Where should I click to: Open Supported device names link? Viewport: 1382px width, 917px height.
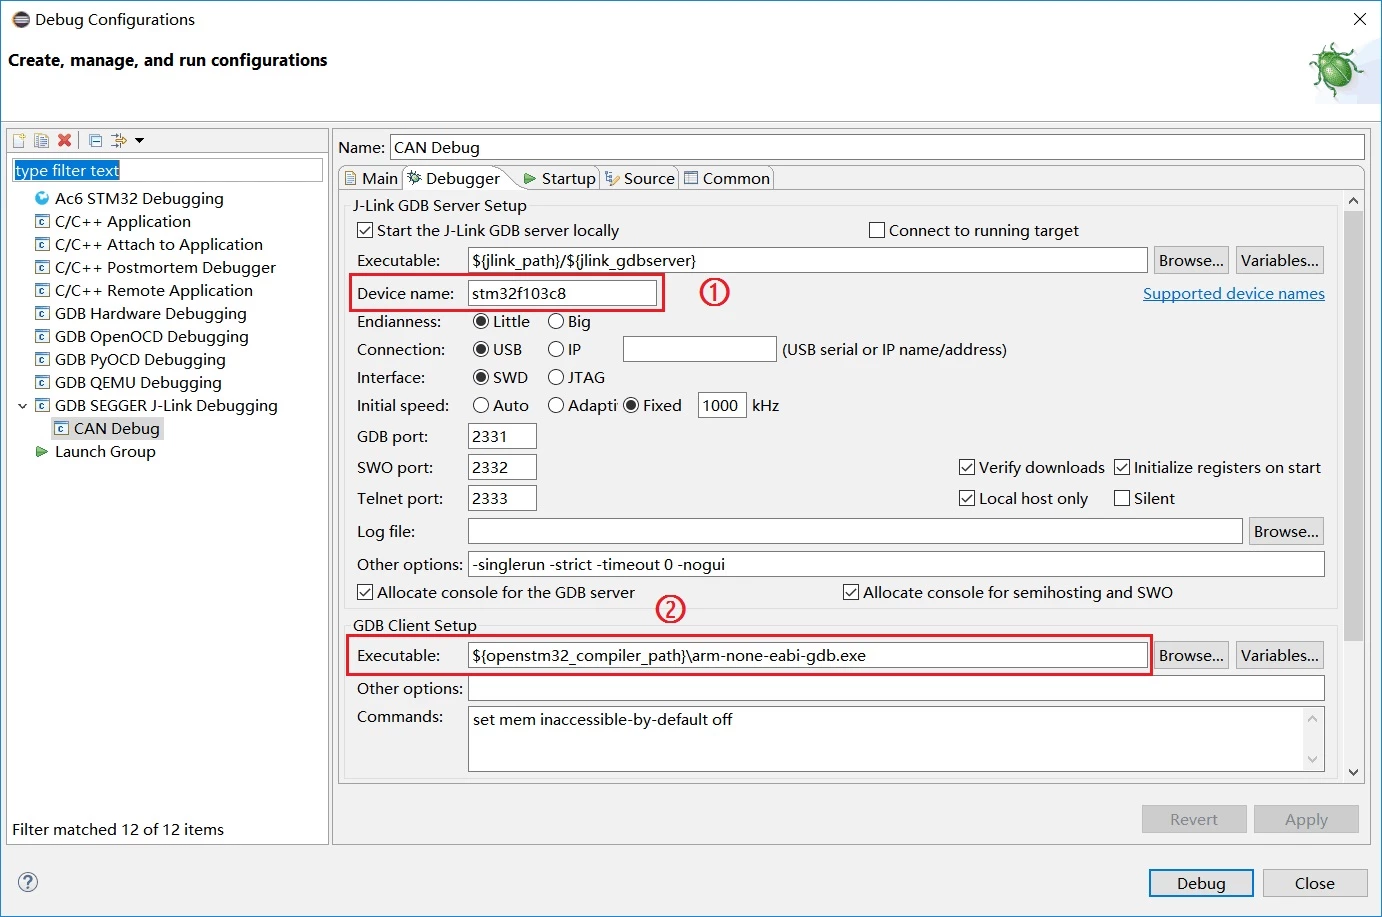1234,293
